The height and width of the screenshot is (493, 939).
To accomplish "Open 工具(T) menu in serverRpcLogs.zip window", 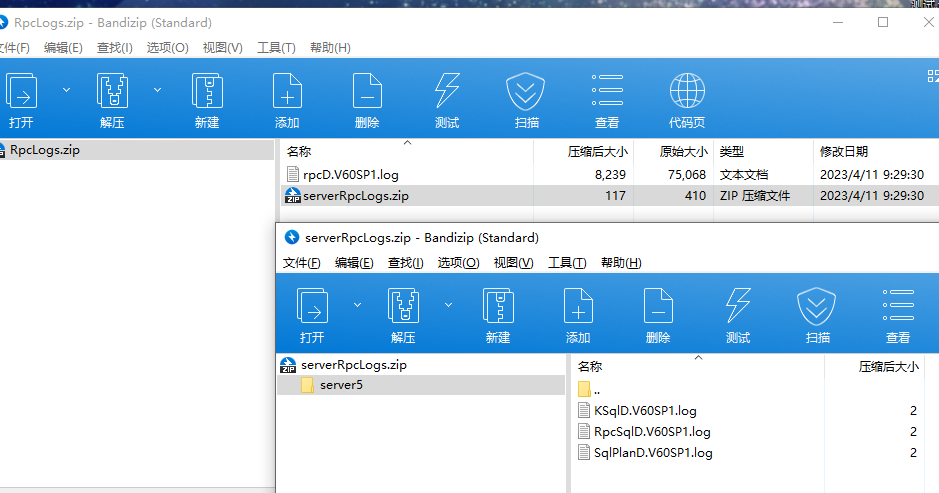I will pos(567,263).
